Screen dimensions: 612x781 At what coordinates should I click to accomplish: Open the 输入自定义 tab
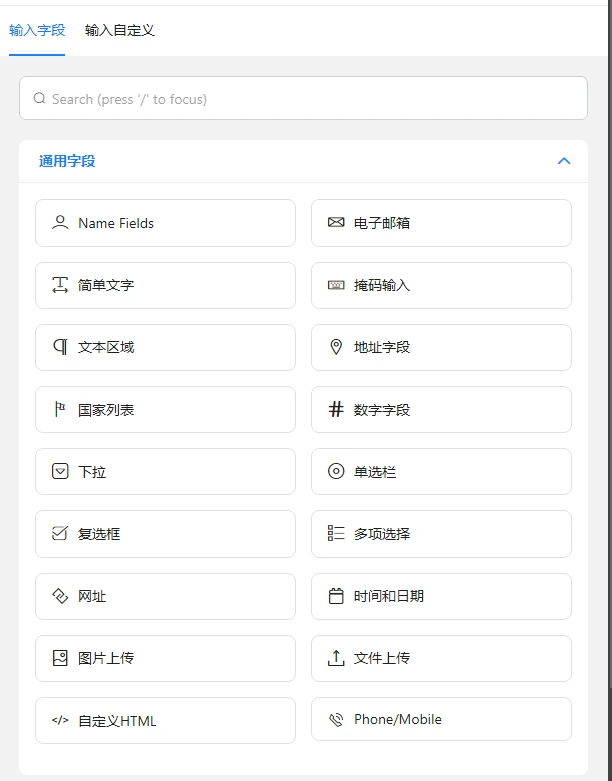click(120, 30)
